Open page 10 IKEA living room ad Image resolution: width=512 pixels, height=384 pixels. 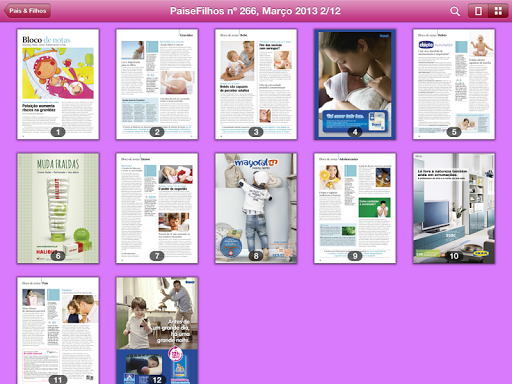coord(454,208)
